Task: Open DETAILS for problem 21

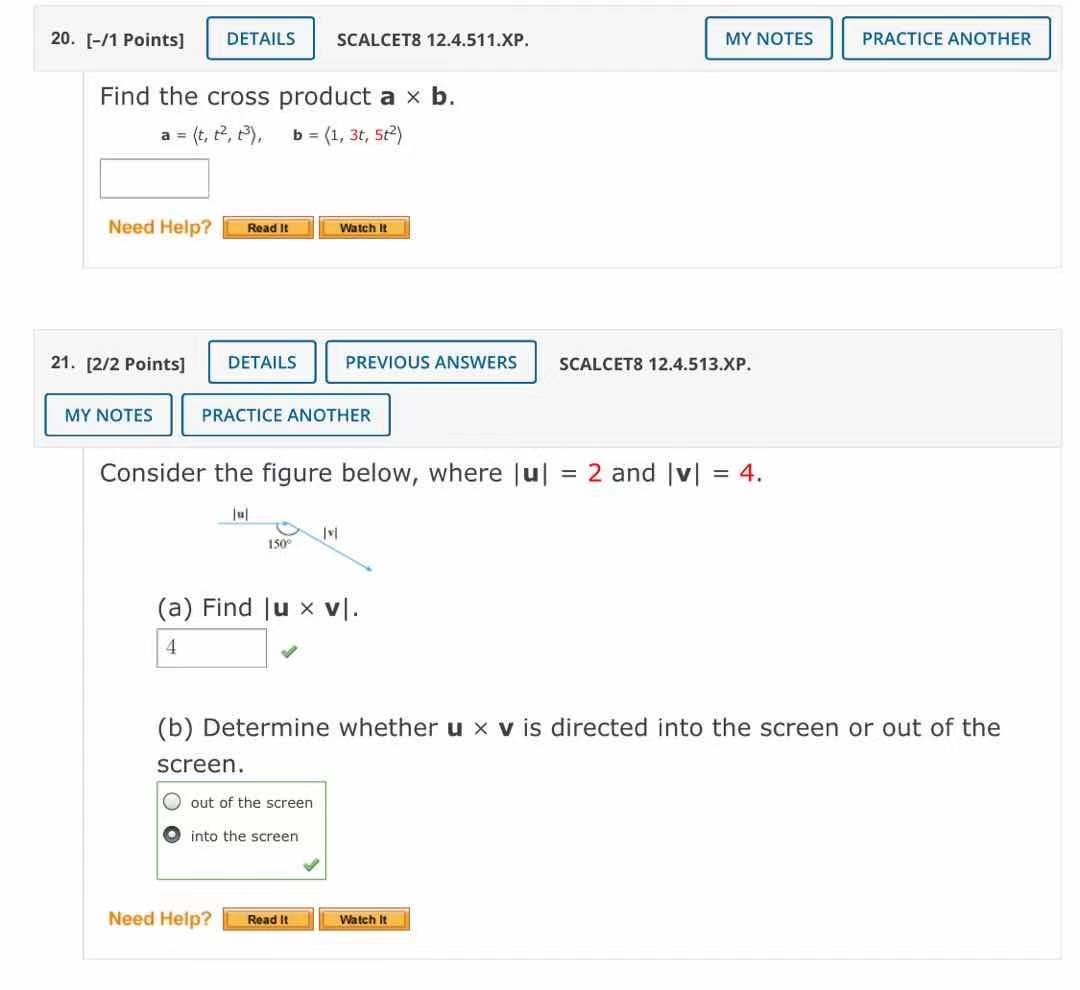Action: point(261,362)
